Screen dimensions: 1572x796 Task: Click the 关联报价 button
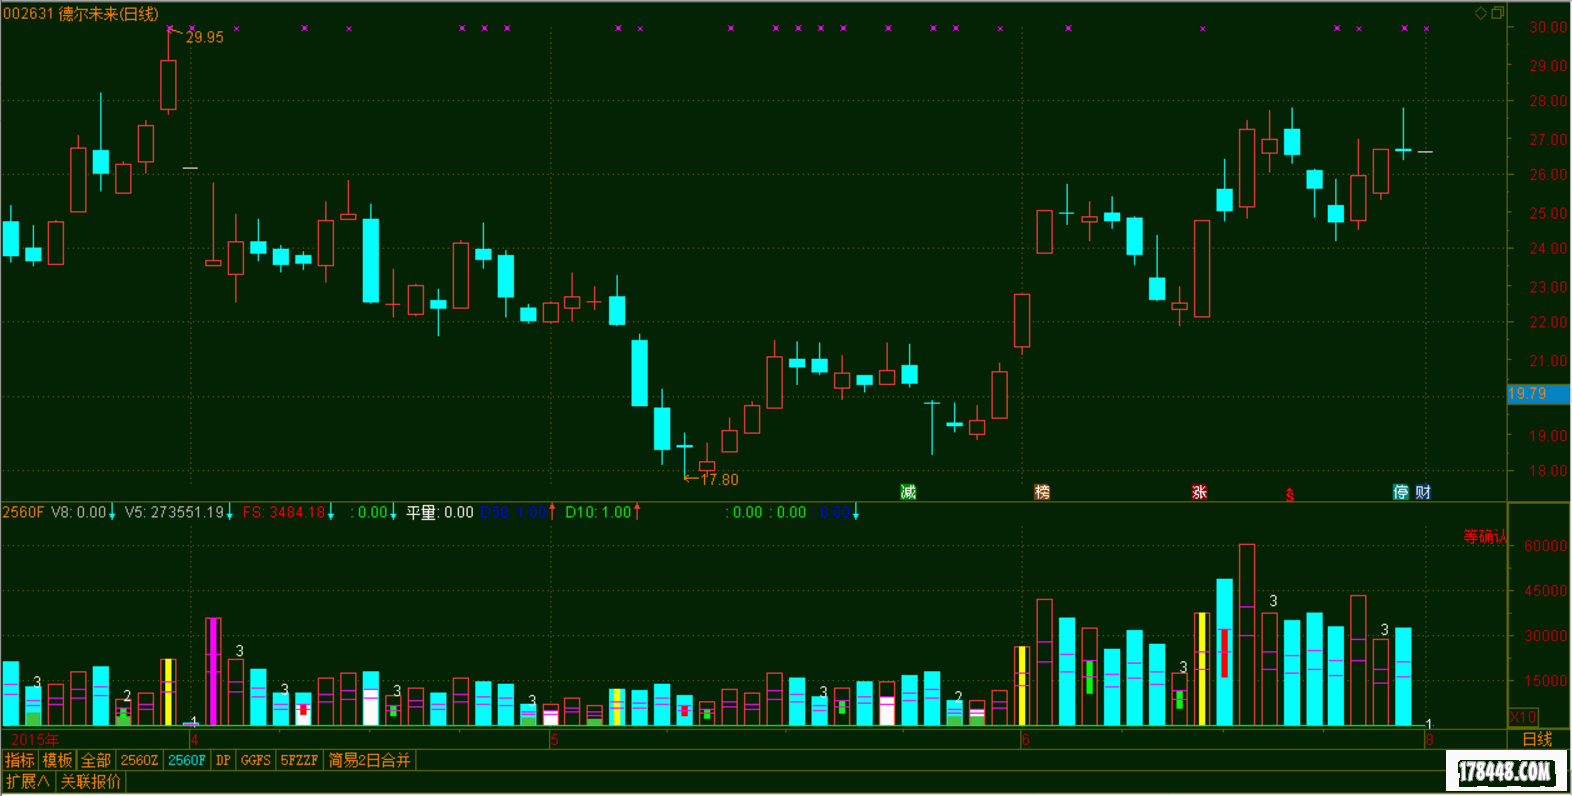pyautogui.click(x=91, y=781)
